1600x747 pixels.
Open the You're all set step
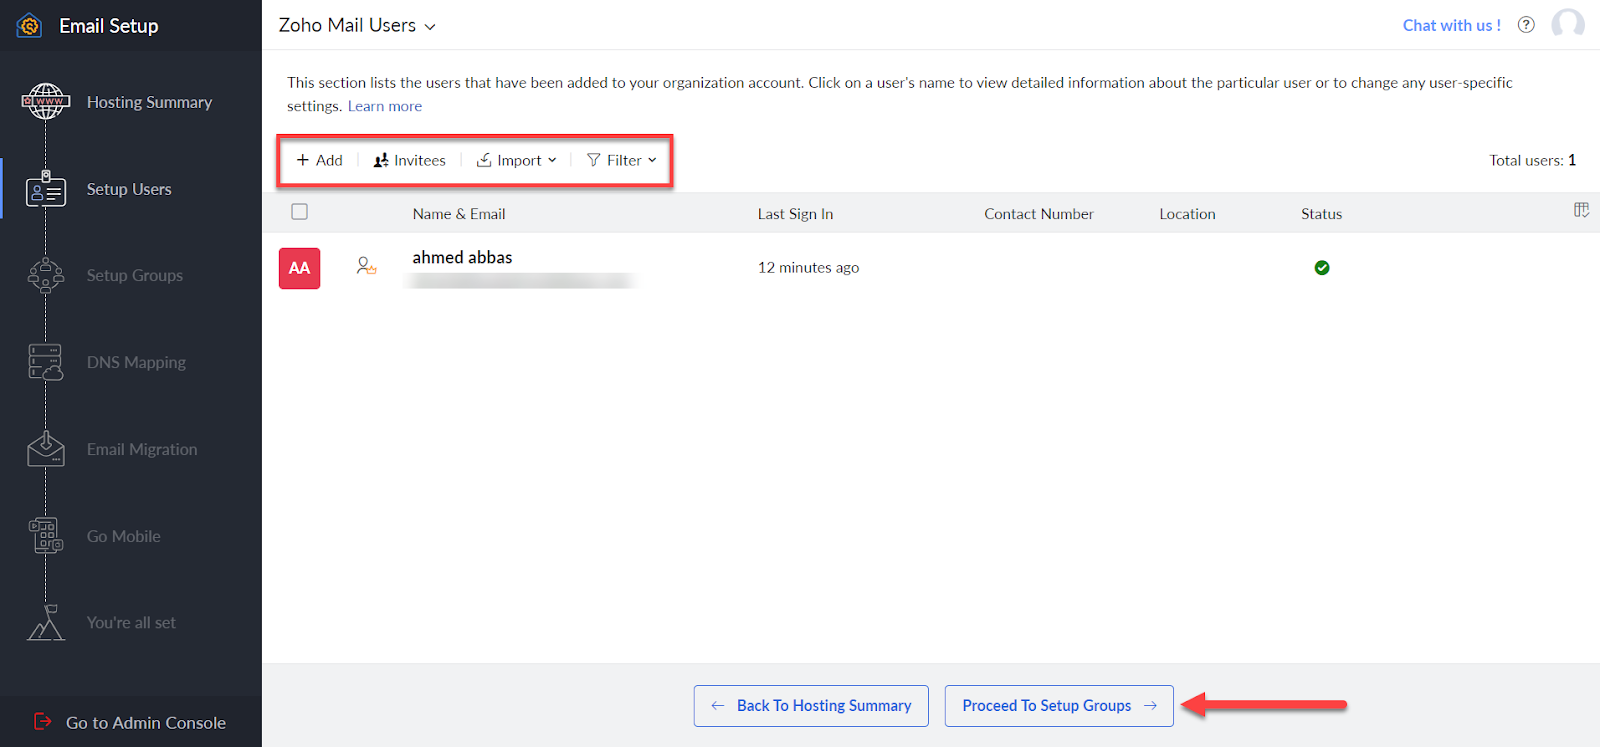click(131, 622)
